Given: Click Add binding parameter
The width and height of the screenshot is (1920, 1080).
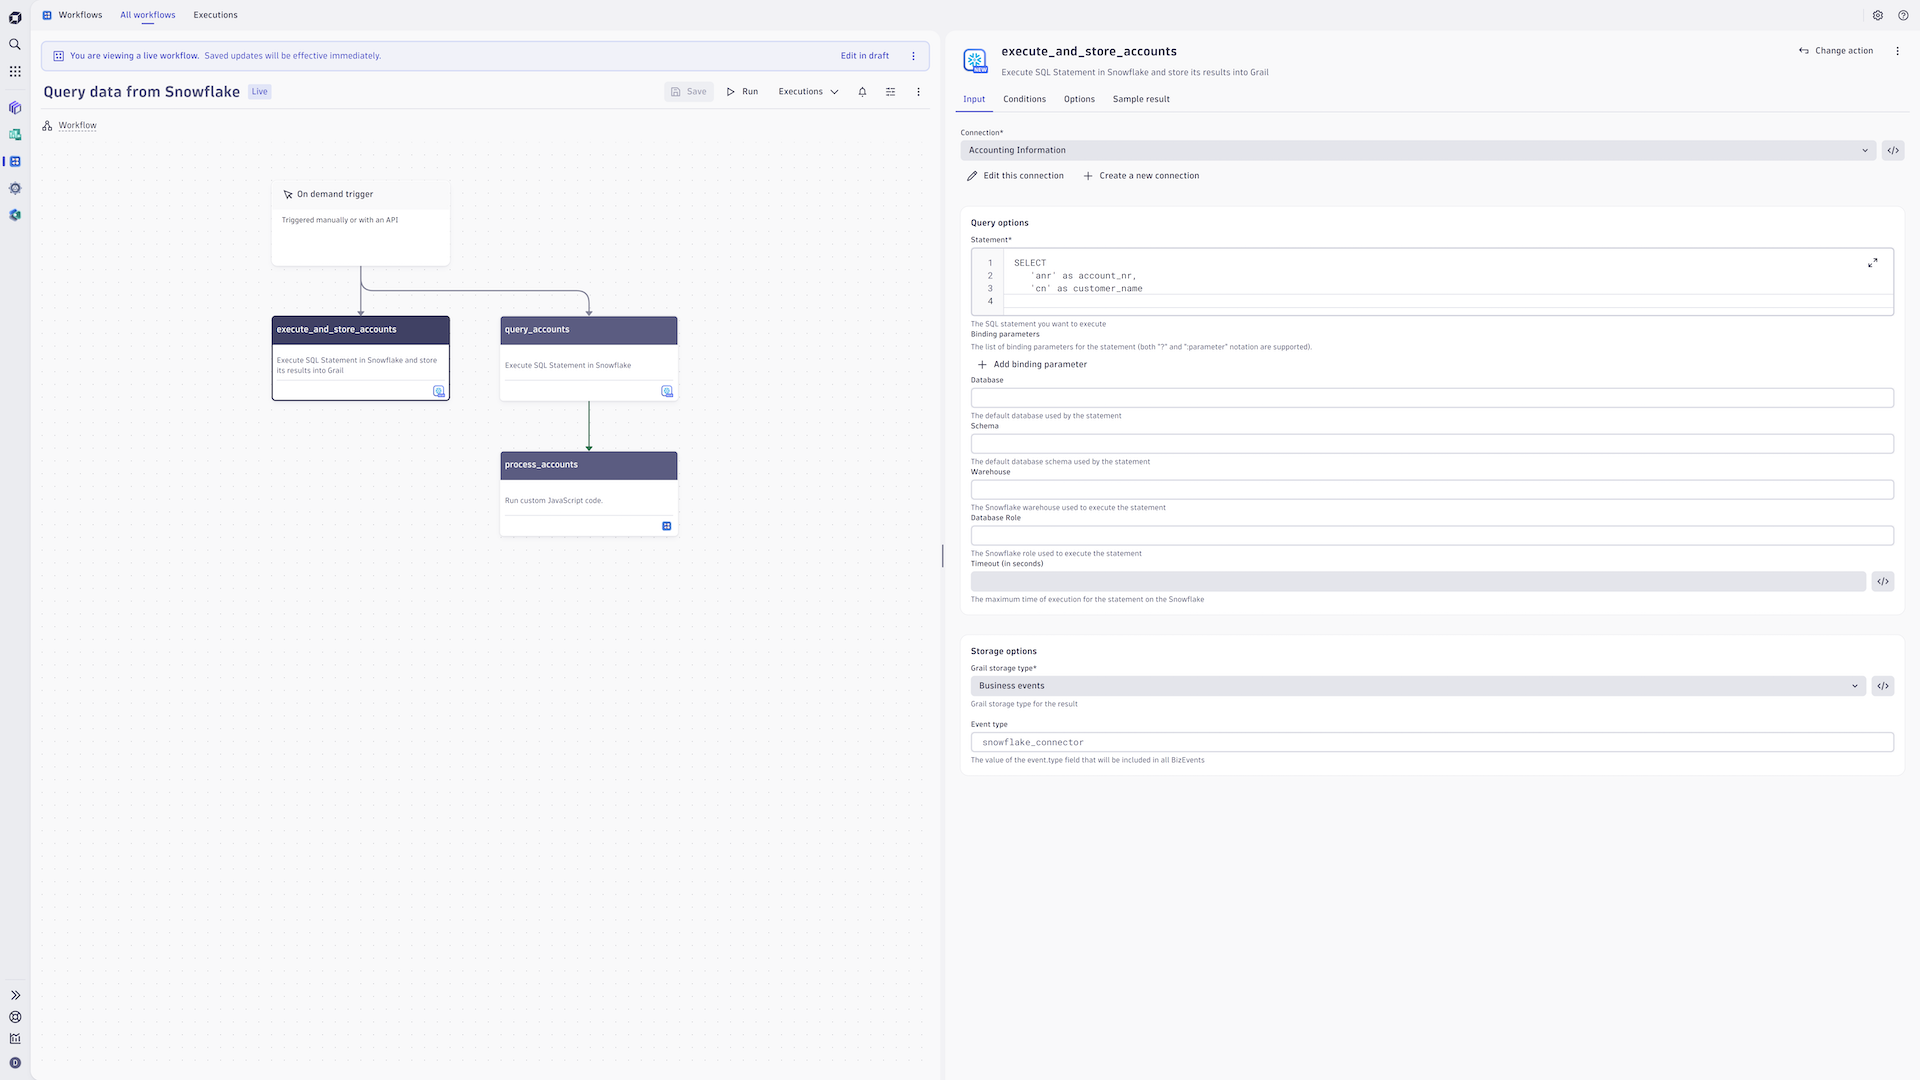Looking at the screenshot, I should point(1031,364).
